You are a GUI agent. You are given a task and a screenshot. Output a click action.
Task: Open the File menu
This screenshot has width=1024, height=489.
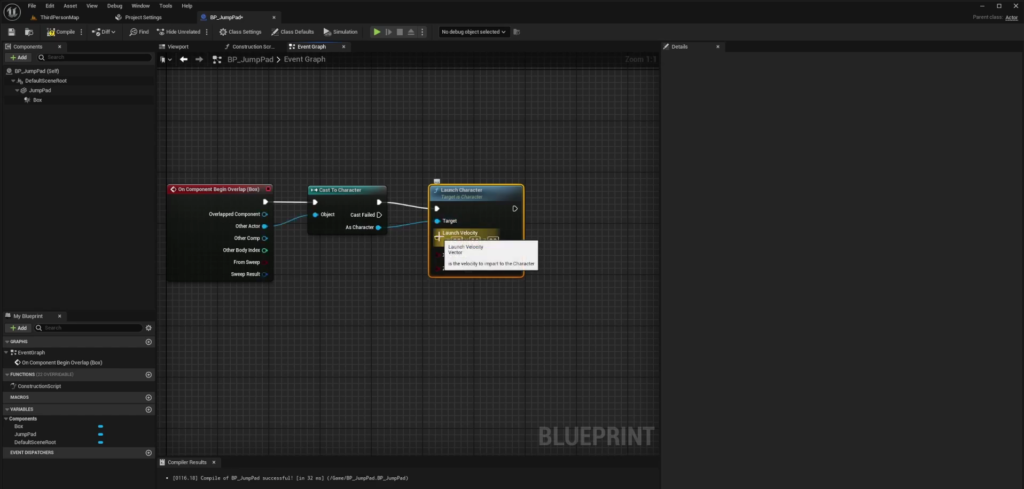pyautogui.click(x=32, y=6)
